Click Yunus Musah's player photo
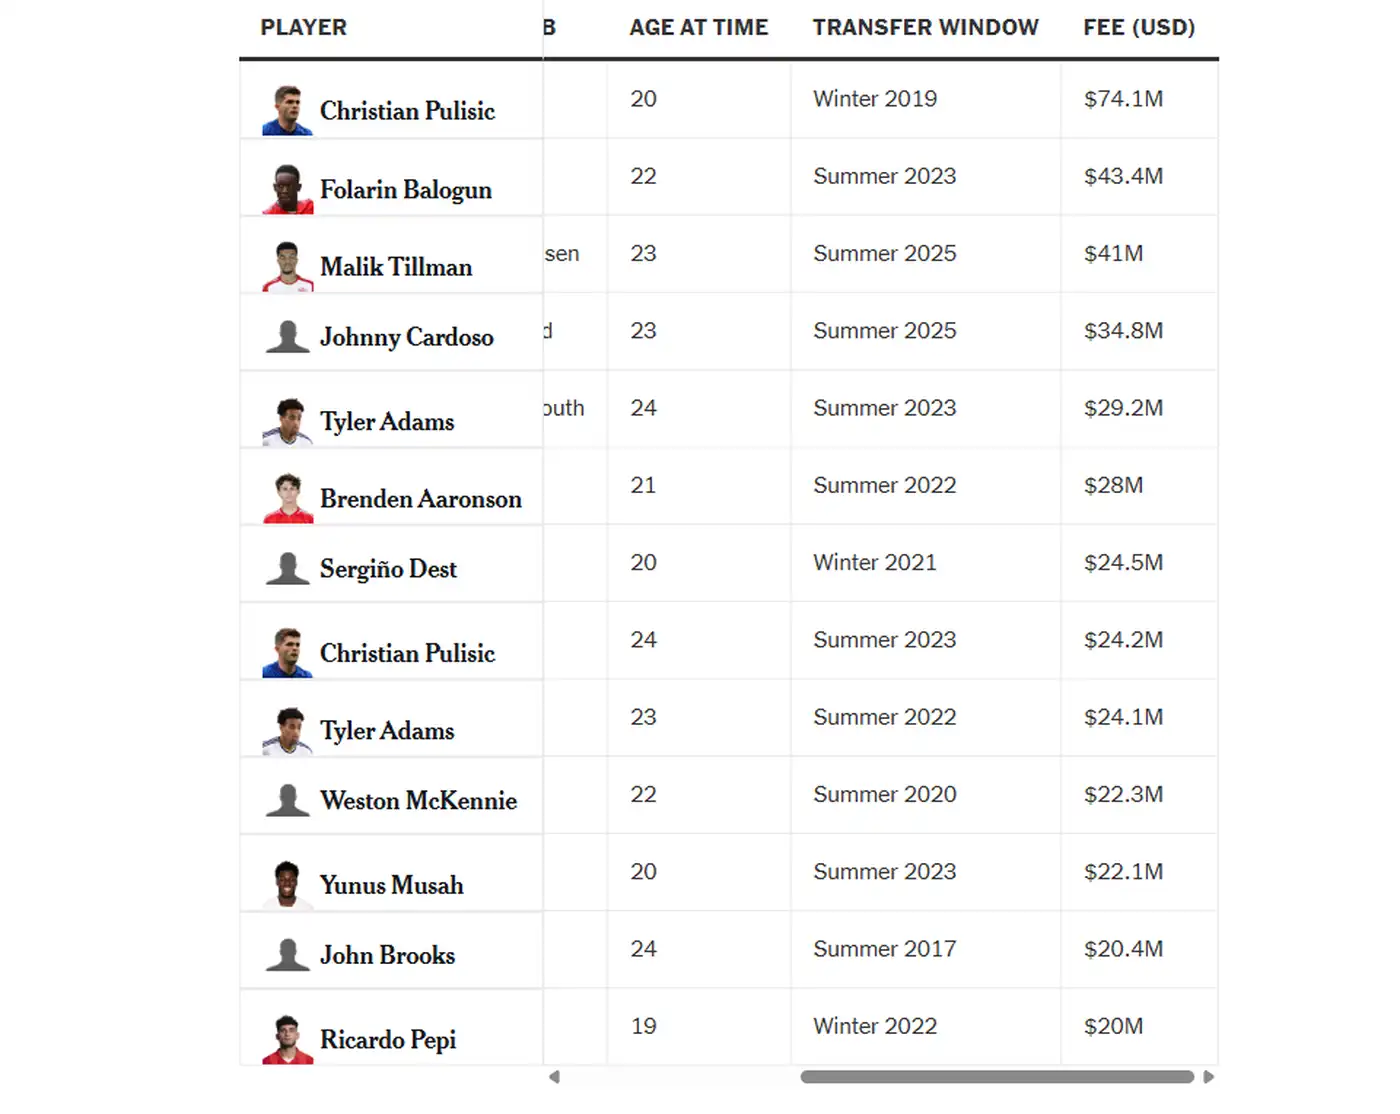The width and height of the screenshot is (1400, 1114). pyautogui.click(x=287, y=884)
